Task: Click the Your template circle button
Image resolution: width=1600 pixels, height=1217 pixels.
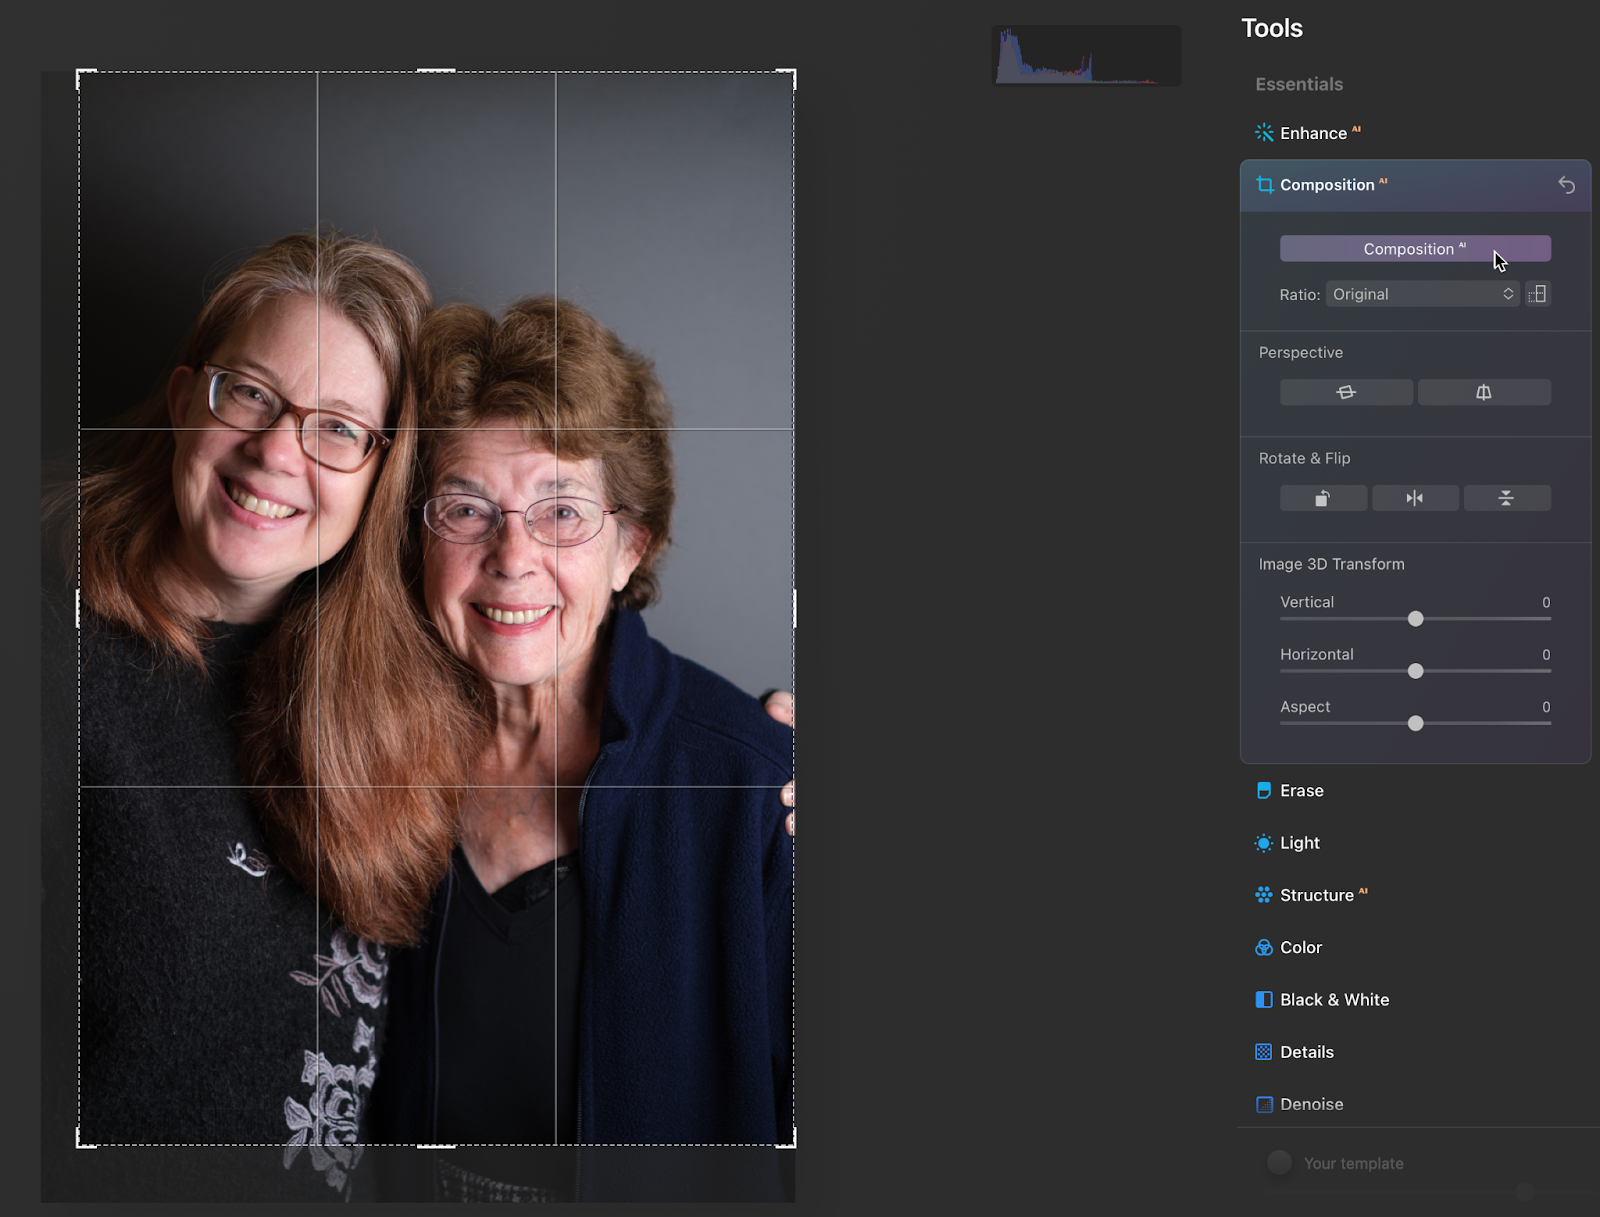Action: [1279, 1162]
